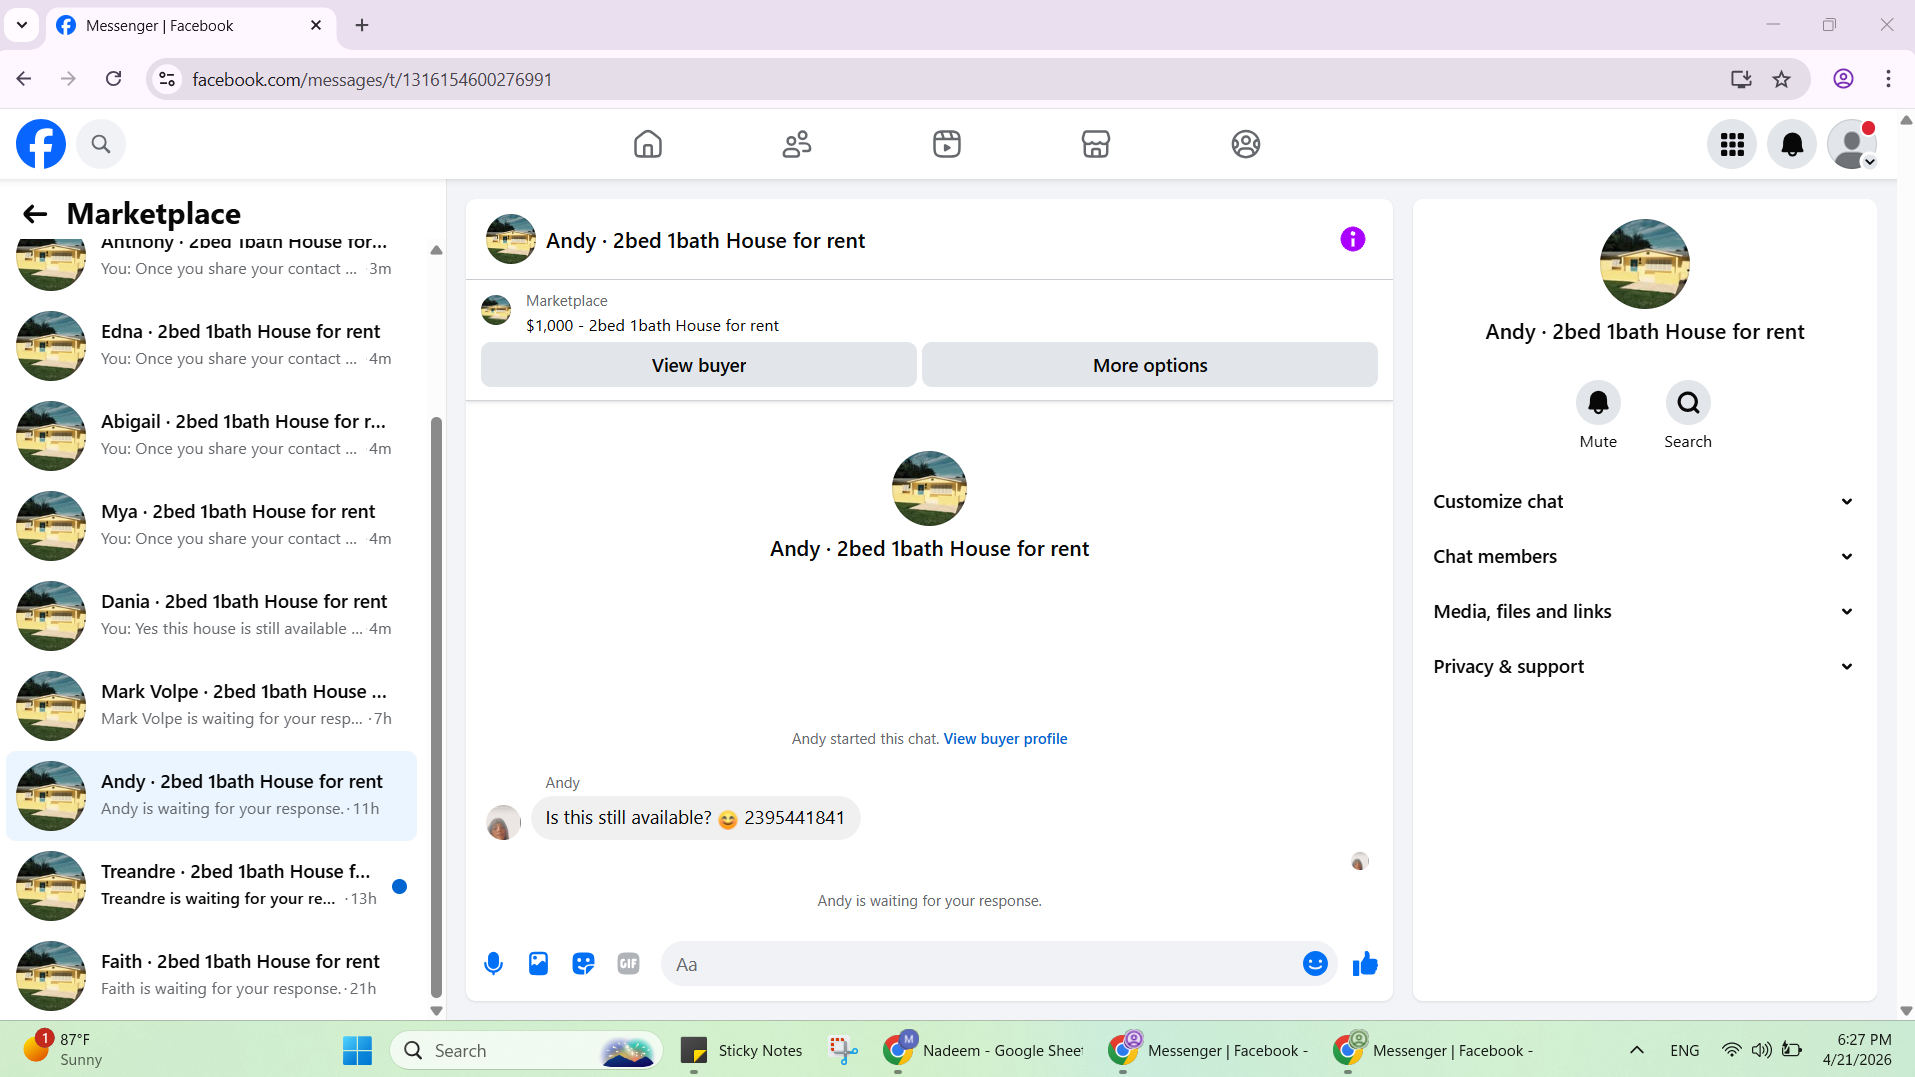Click the browser back arrow

[x=24, y=79]
